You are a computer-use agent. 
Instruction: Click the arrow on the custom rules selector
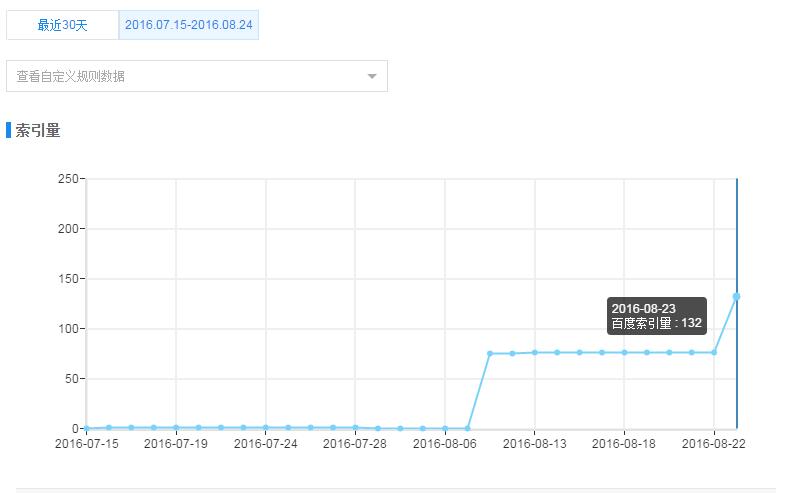tap(372, 76)
